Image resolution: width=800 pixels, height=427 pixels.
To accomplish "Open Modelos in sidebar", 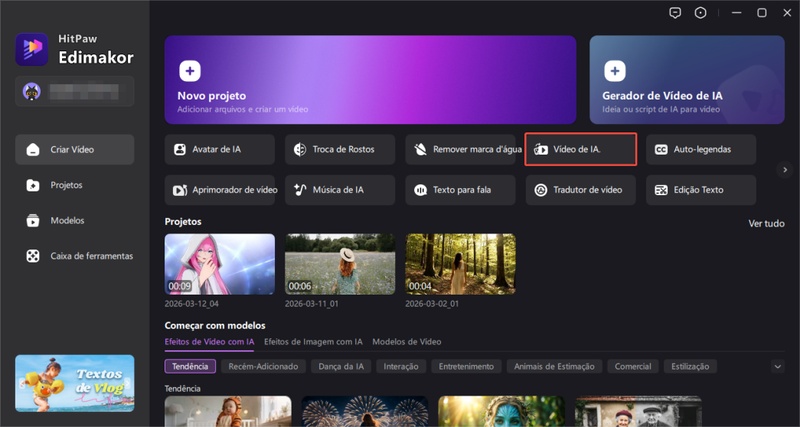I will pyautogui.click(x=74, y=220).
